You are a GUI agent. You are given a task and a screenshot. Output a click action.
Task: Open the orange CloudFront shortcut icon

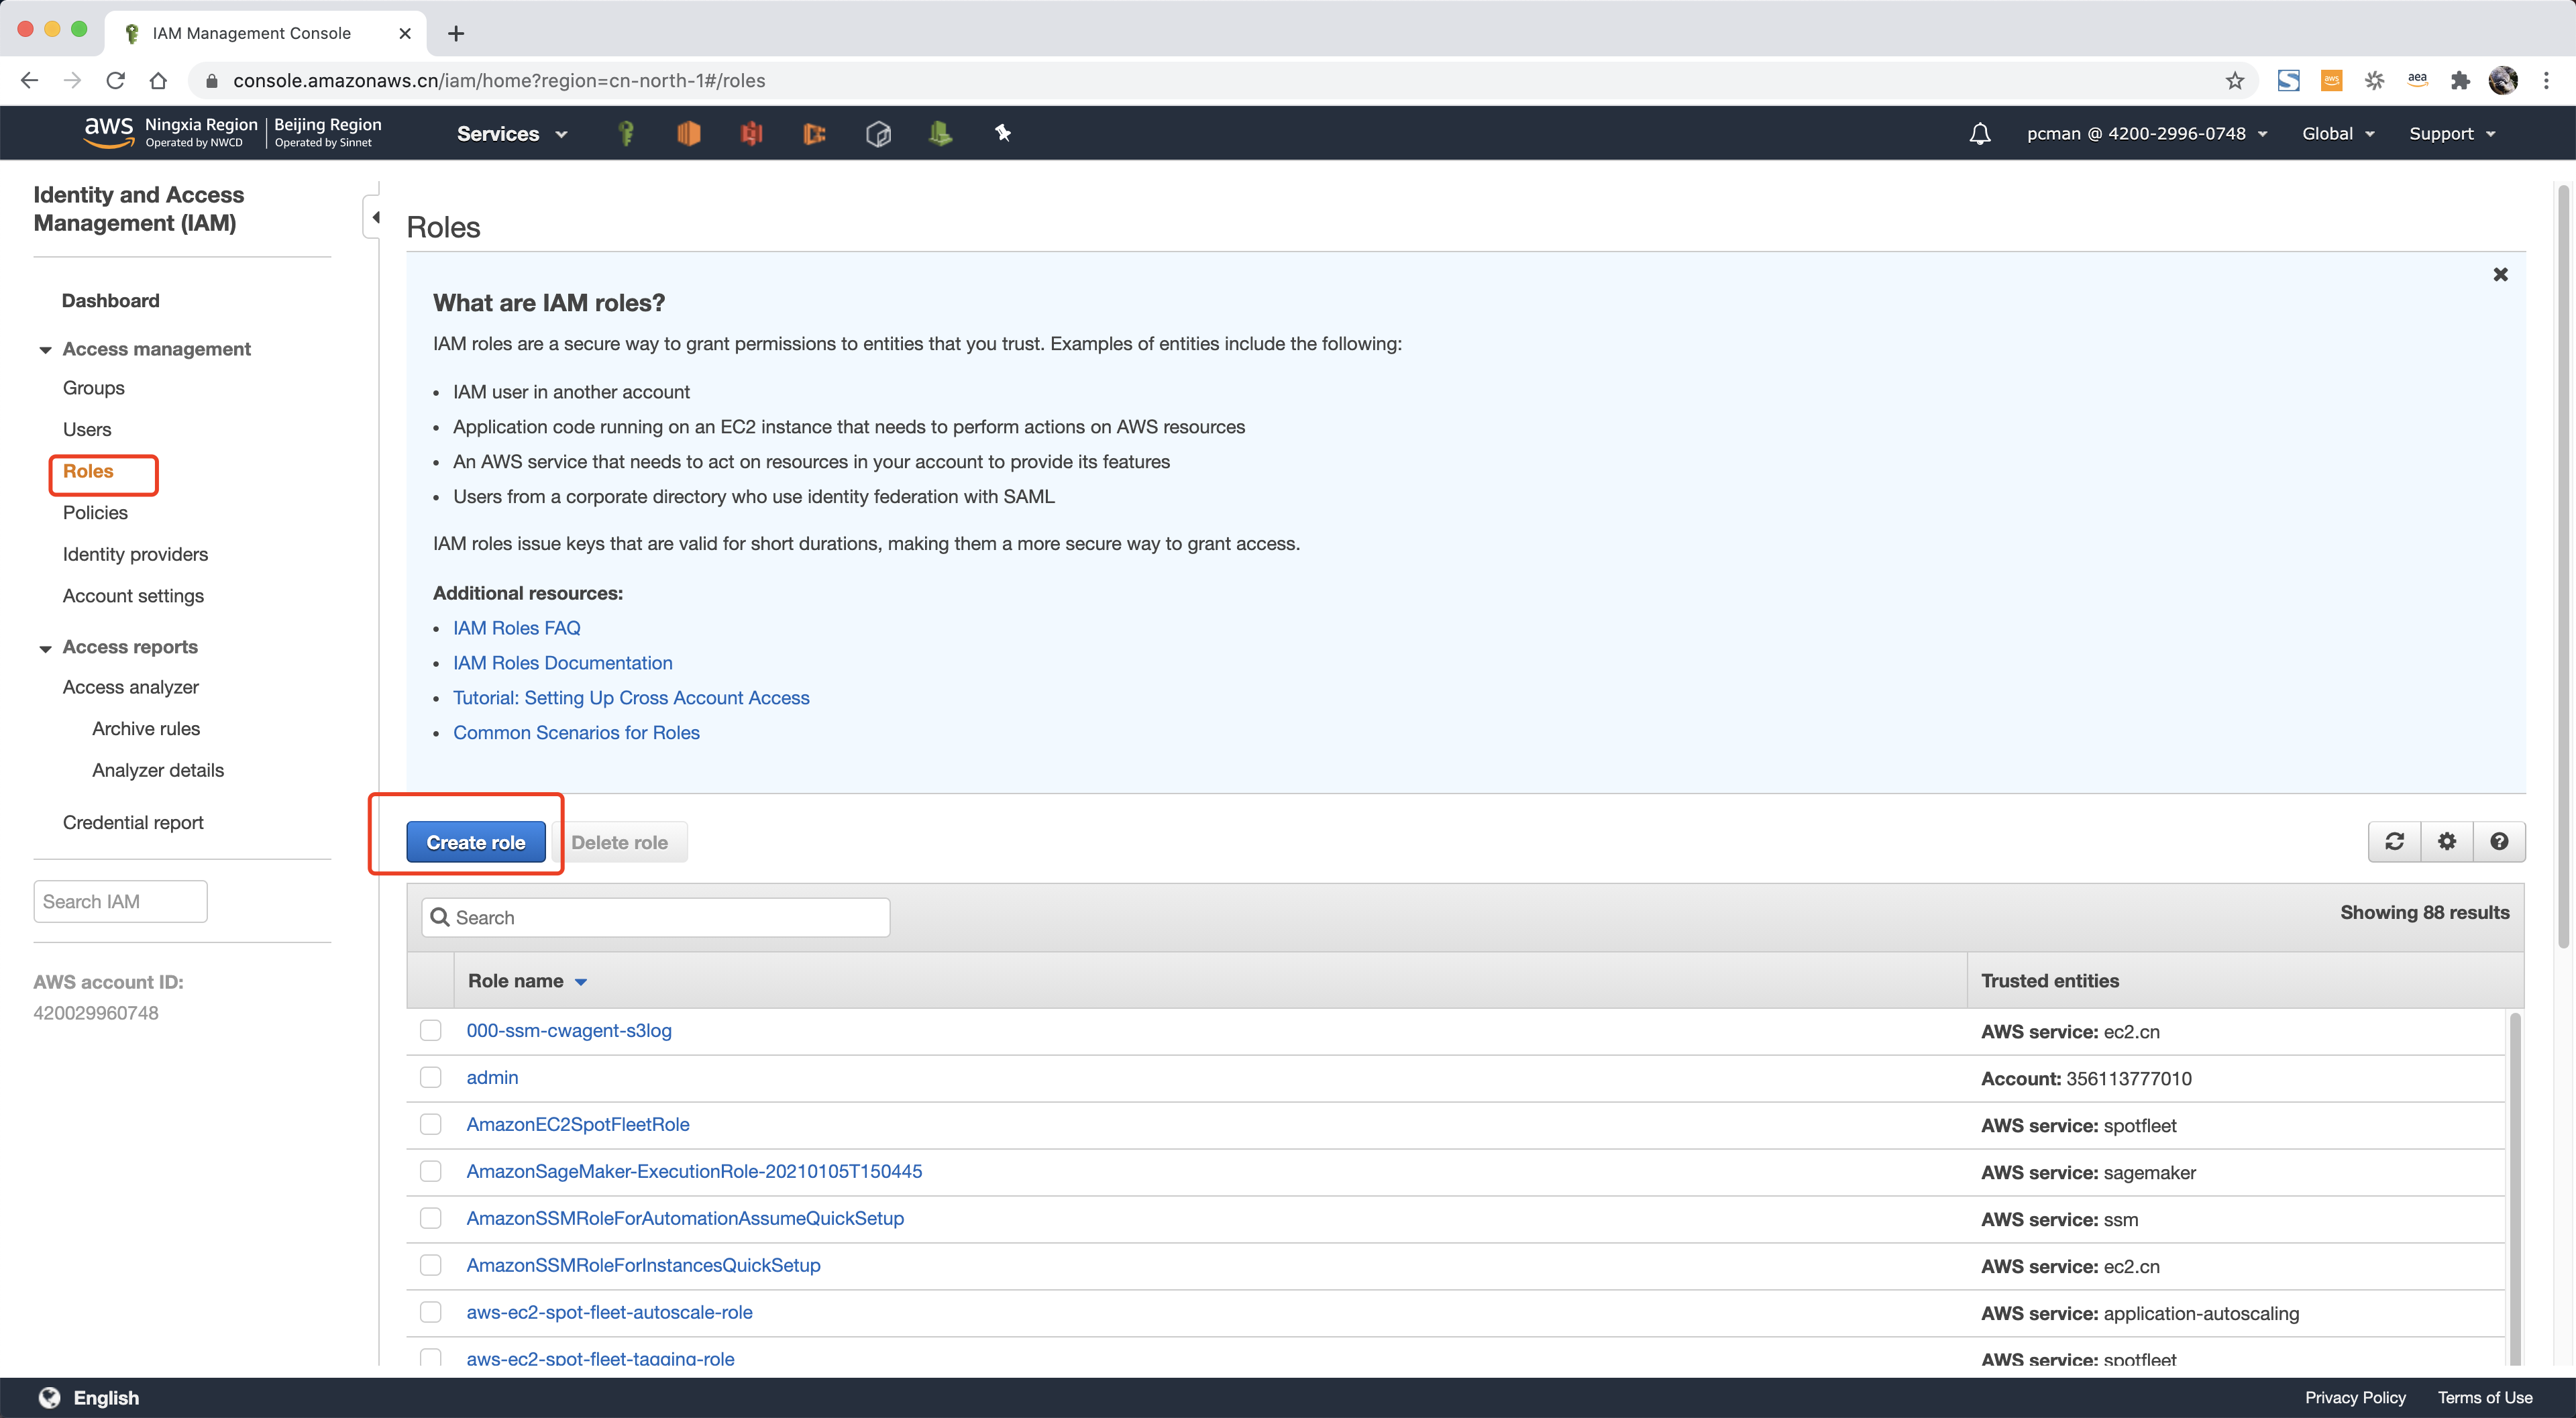[814, 133]
